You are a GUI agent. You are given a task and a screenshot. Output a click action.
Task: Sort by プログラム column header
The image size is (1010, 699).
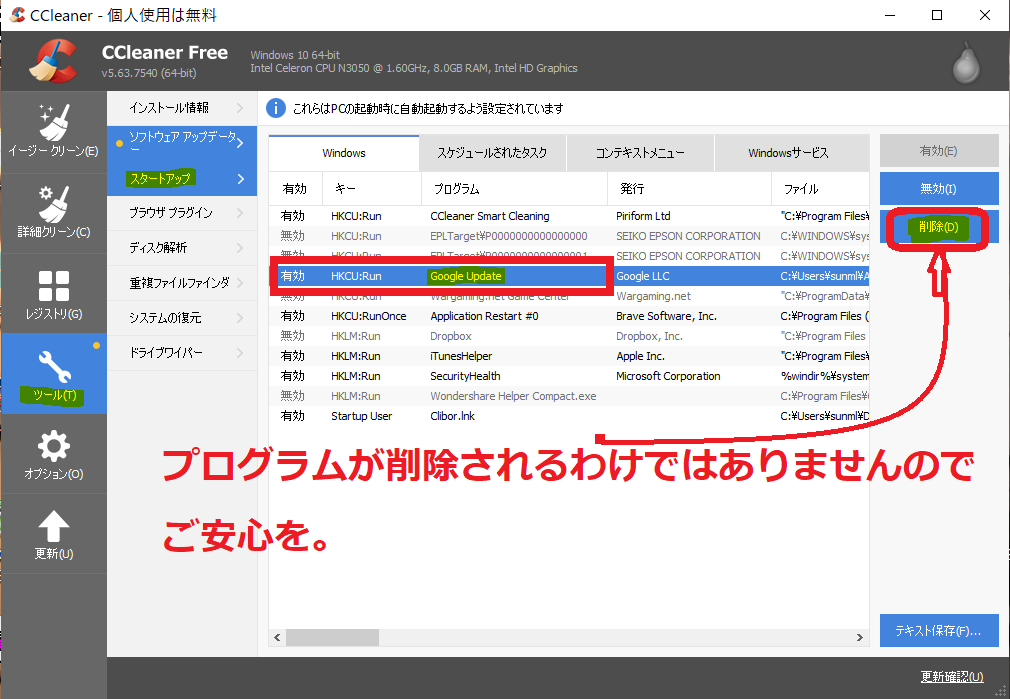tap(515, 189)
